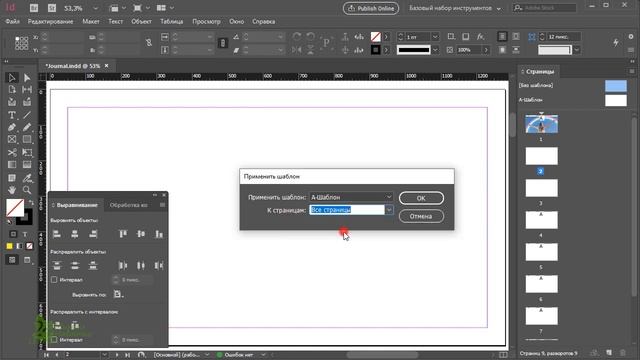
Task: Click the OK button
Action: tap(421, 198)
